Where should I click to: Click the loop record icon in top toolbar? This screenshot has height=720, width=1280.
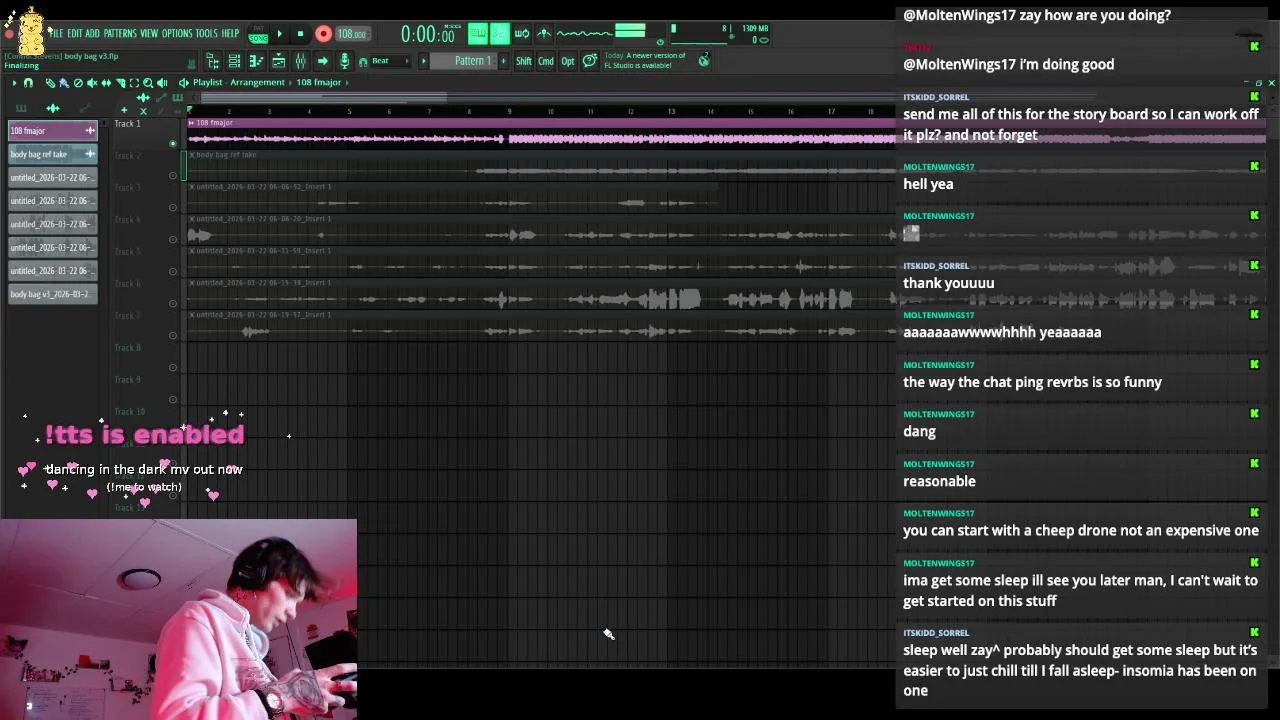[522, 33]
